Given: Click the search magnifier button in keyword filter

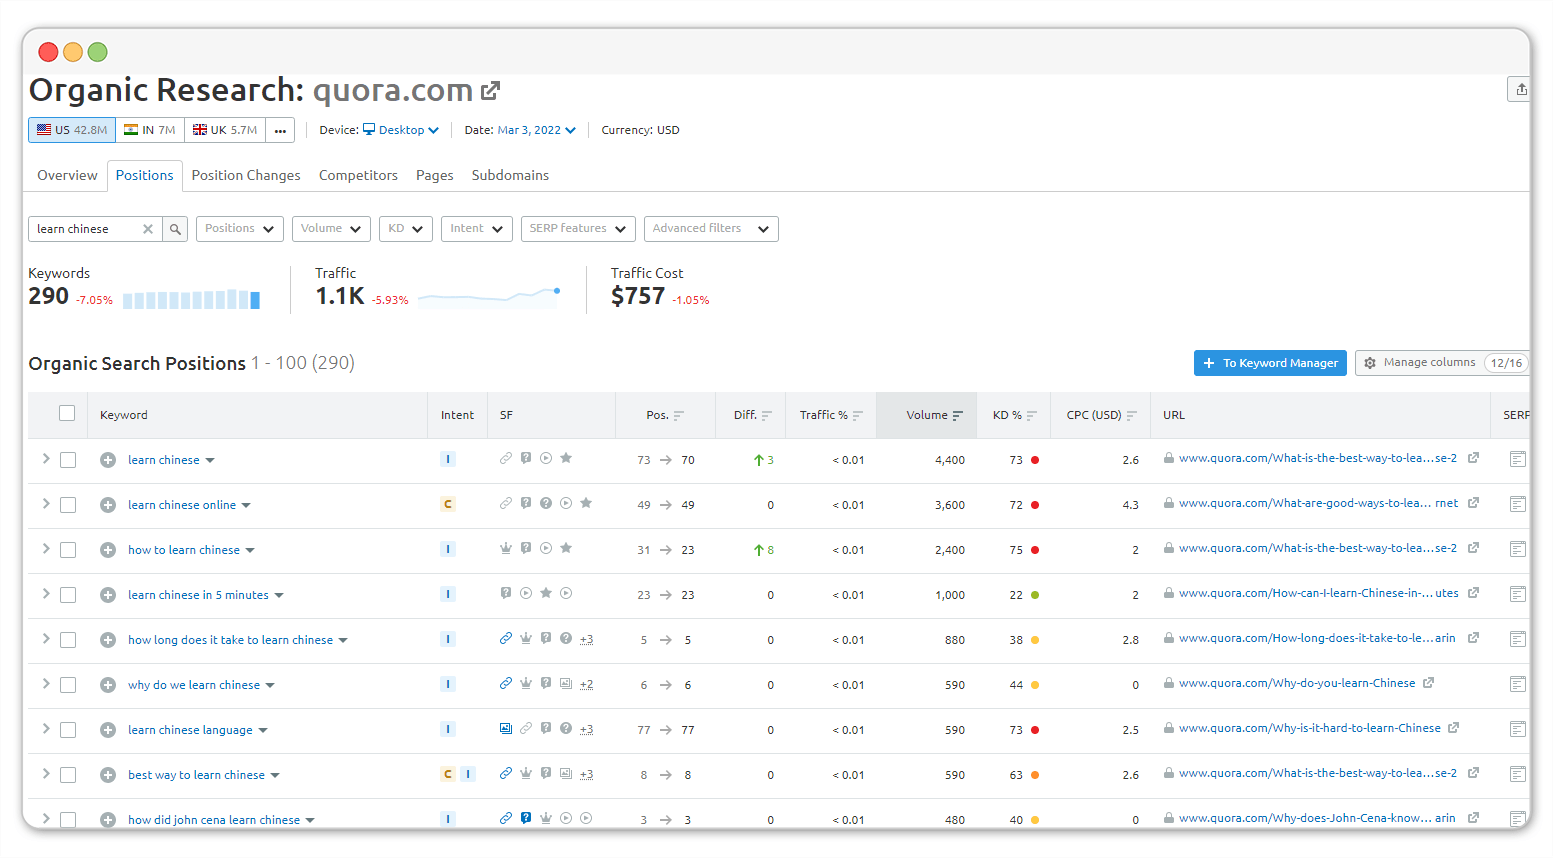Looking at the screenshot, I should click(x=175, y=229).
